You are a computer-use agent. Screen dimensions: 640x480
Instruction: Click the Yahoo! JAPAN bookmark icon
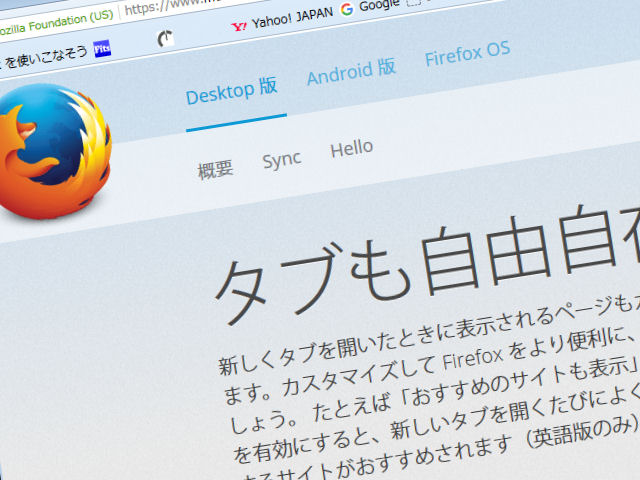point(239,27)
